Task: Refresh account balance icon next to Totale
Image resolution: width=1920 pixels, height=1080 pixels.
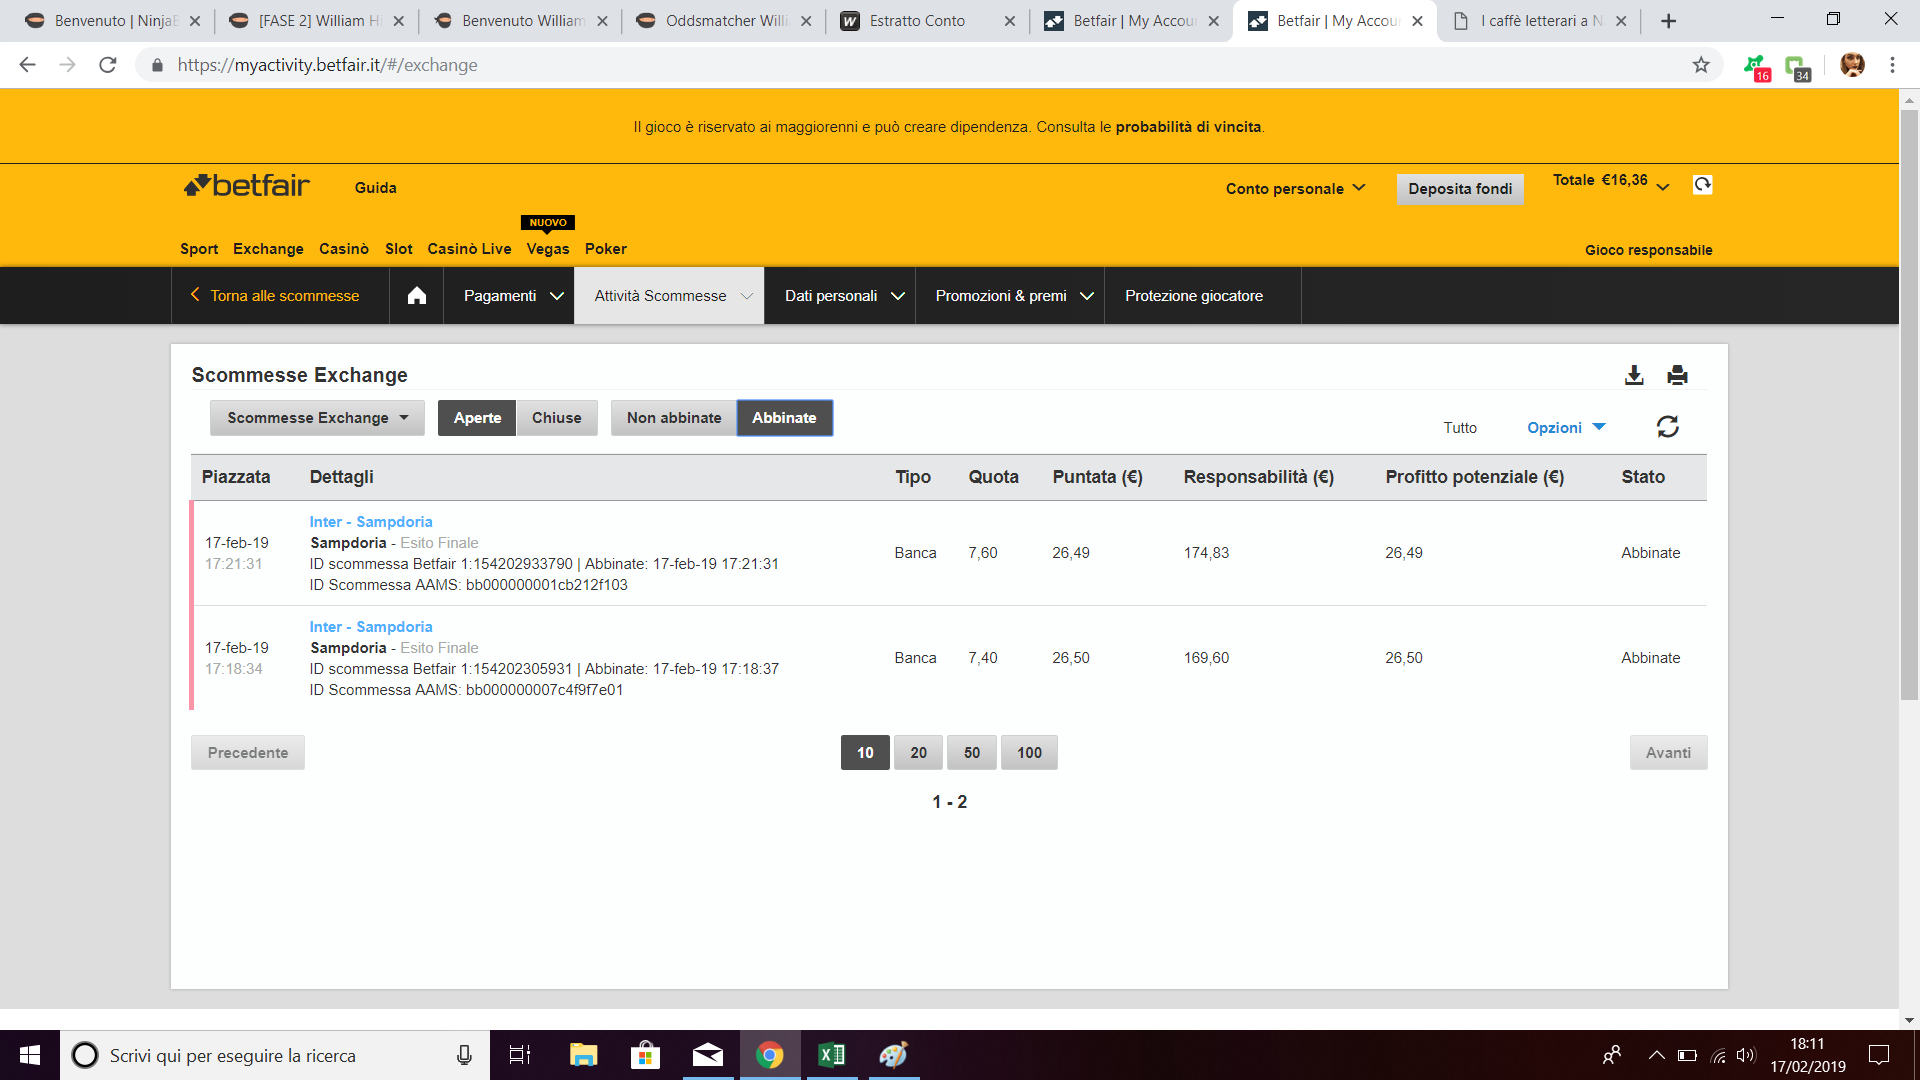Action: [x=1702, y=184]
